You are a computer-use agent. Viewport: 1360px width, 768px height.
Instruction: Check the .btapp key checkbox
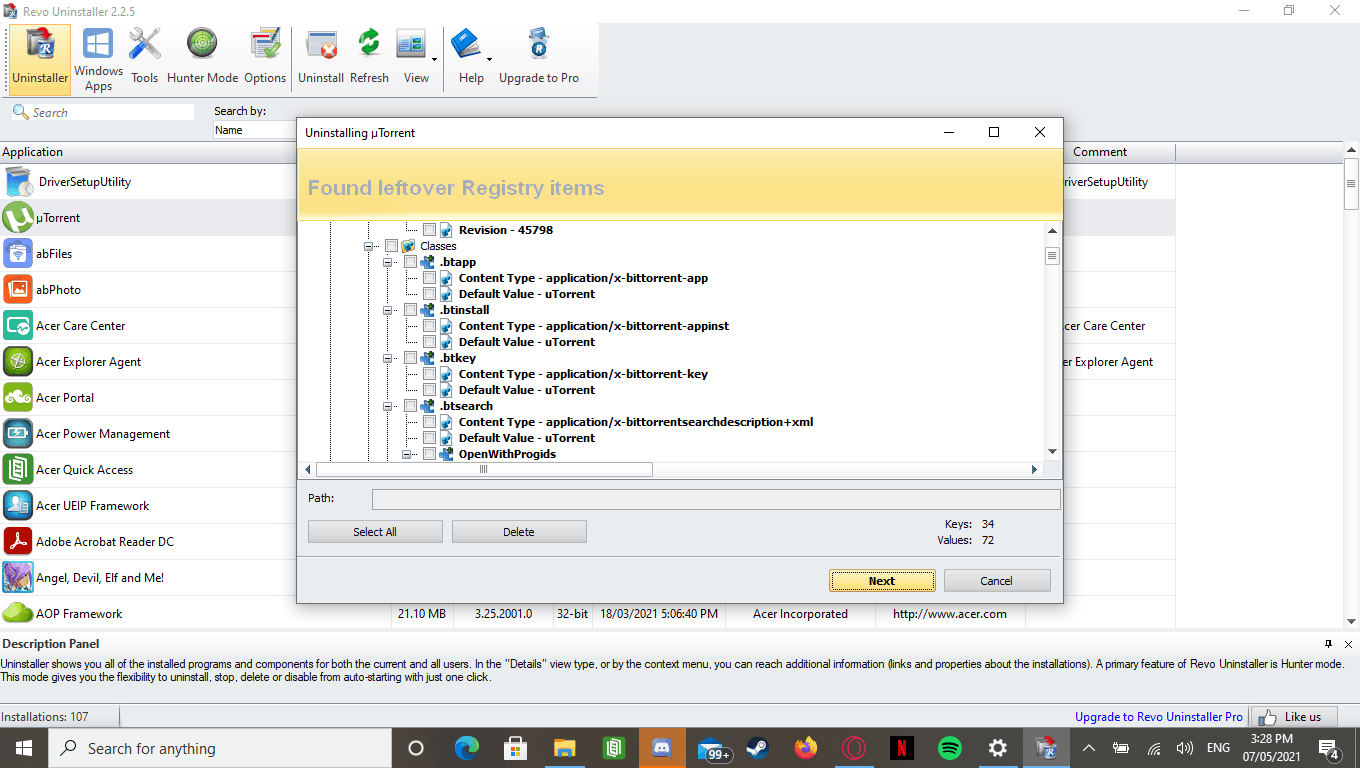pyautogui.click(x=410, y=262)
